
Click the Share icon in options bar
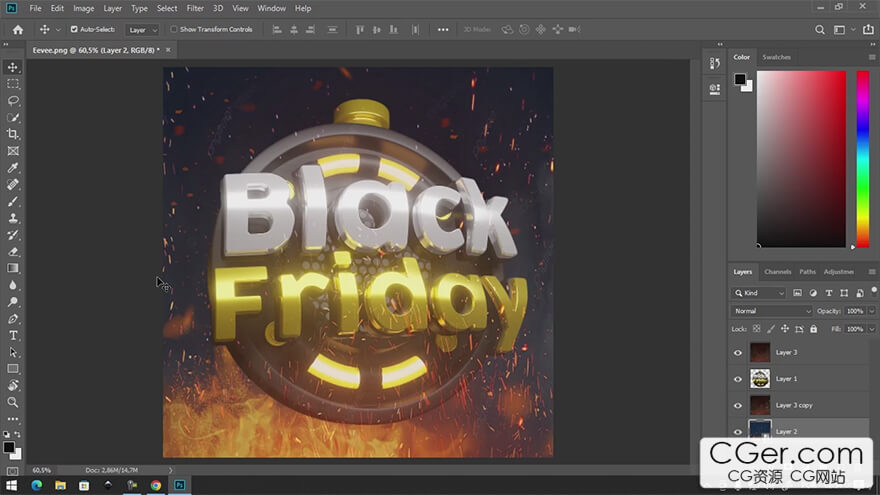[868, 30]
